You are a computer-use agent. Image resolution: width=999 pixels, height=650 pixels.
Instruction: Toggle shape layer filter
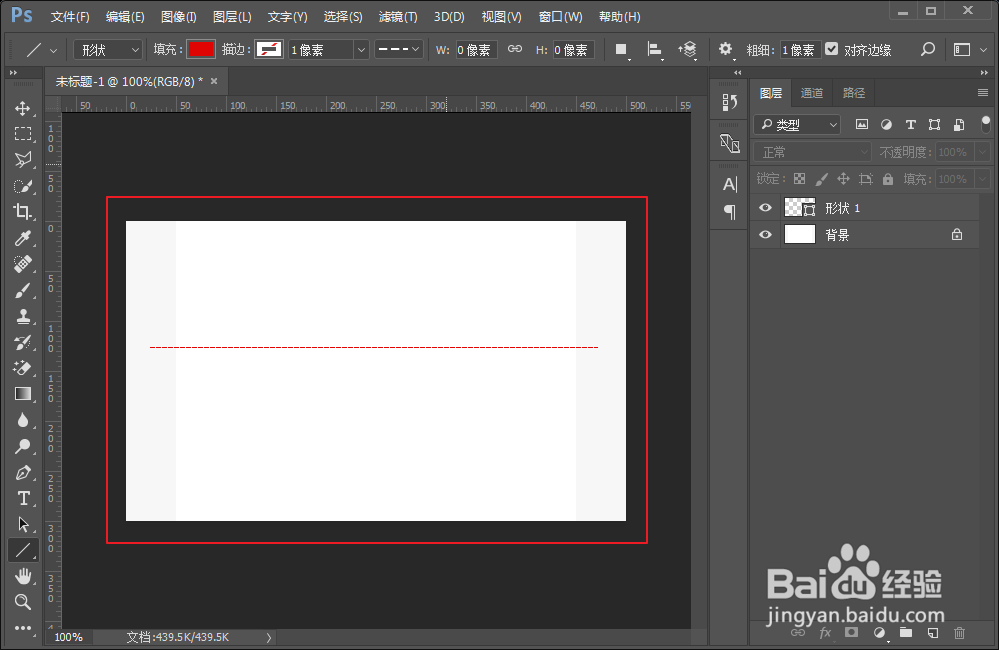(x=934, y=124)
